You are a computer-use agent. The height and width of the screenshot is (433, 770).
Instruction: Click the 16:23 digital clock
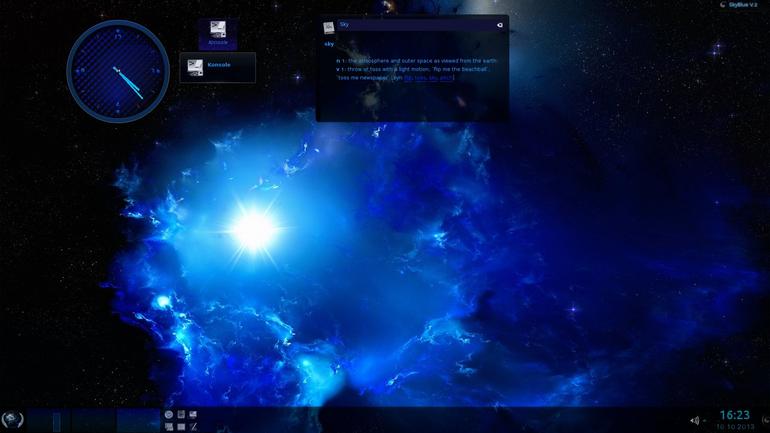[735, 415]
